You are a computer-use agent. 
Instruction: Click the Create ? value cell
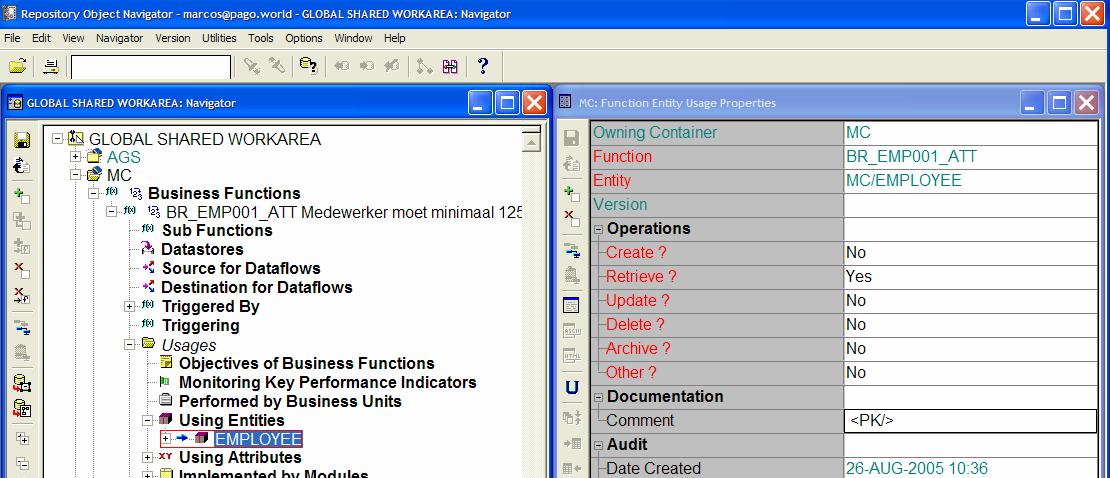coord(971,253)
